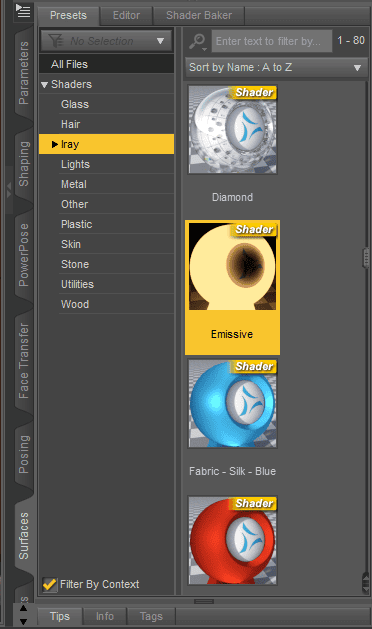Image resolution: width=372 pixels, height=629 pixels.
Task: Select the Fabric - Silk - Blue shader
Action: click(x=232, y=404)
